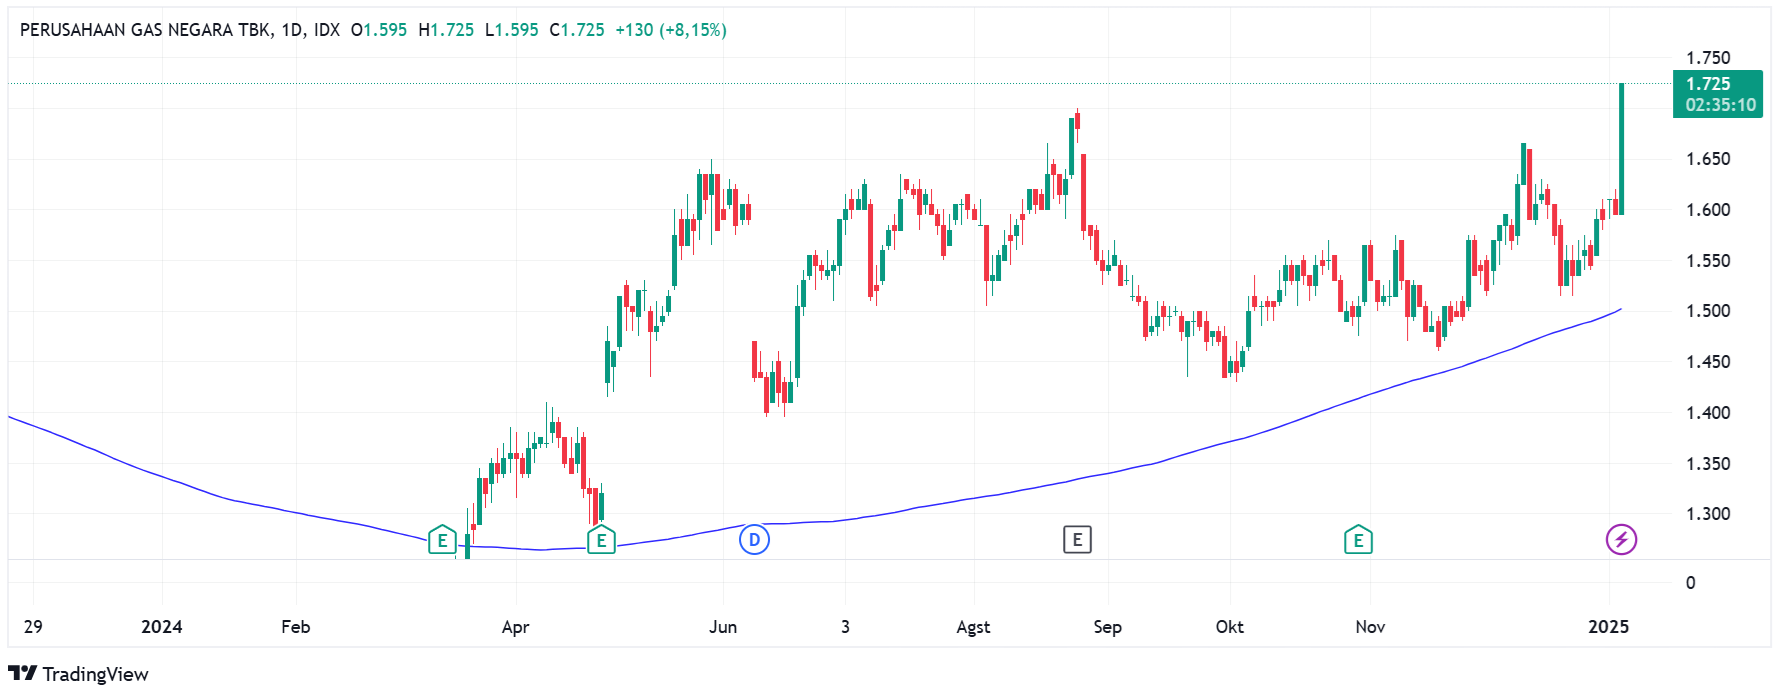Click the Nov label on time axis

(x=1370, y=627)
